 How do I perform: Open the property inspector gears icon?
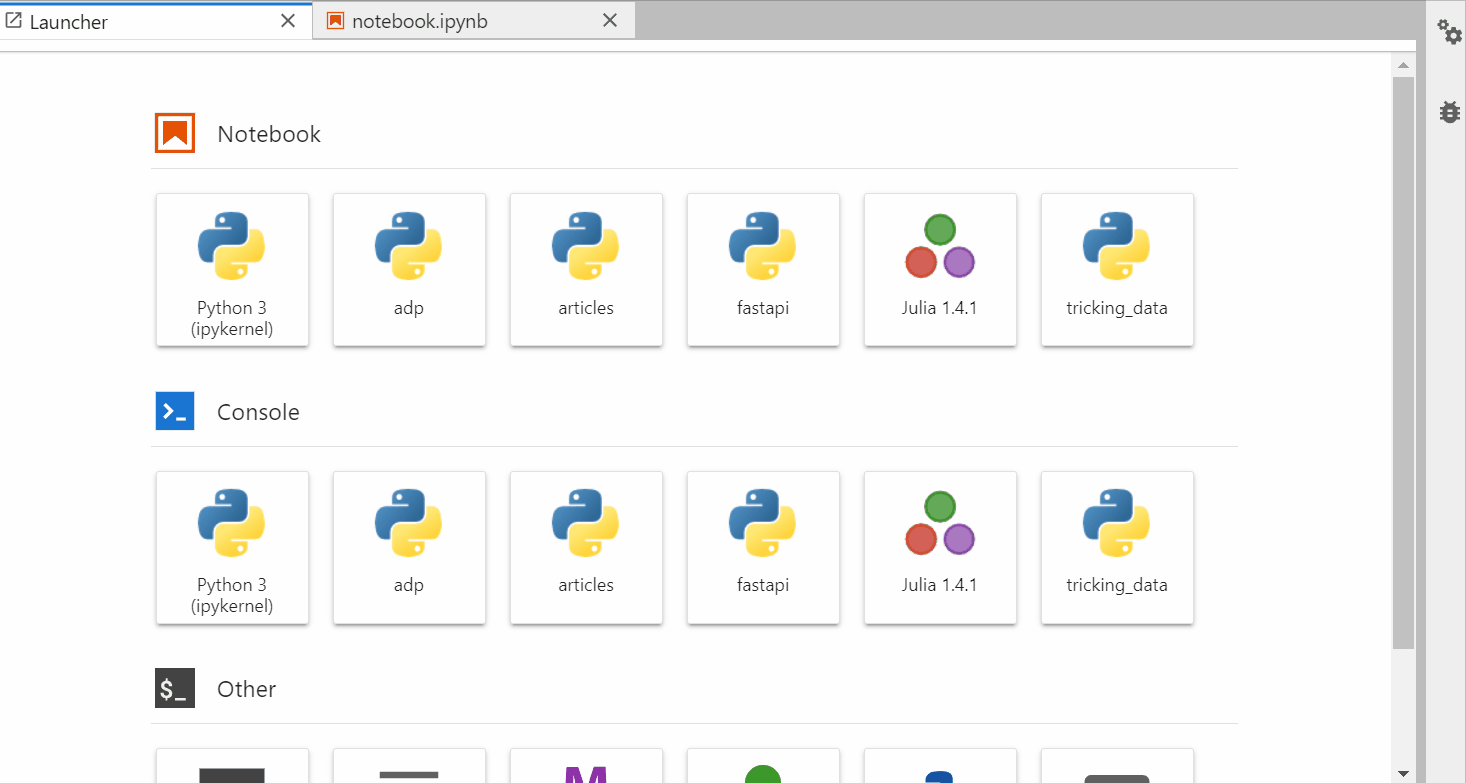point(1449,31)
